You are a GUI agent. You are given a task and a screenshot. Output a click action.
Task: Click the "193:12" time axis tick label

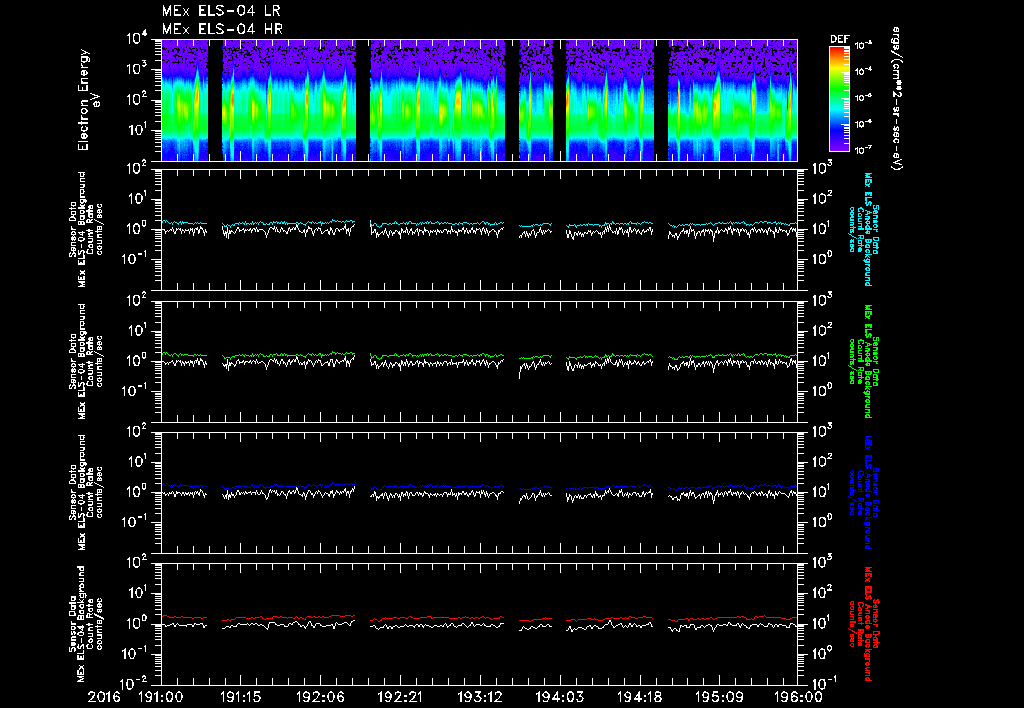[x=479, y=697]
